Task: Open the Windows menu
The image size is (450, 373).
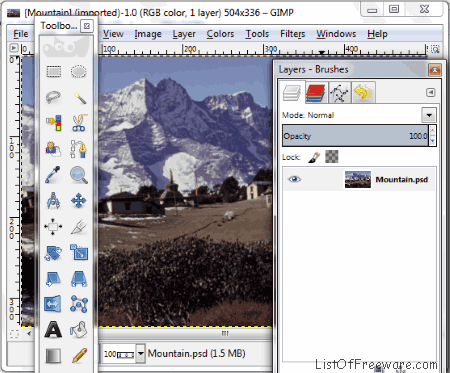Action: click(x=336, y=34)
